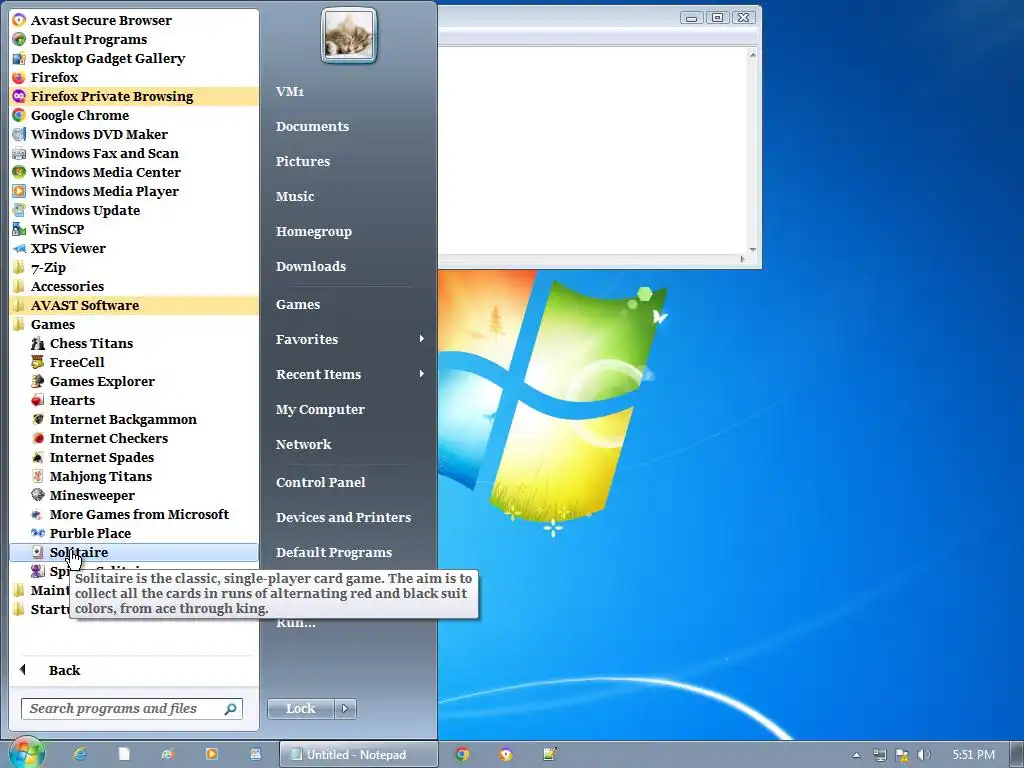Open Default Programs in the All Programs list
Screen dimensions: 1024x768
click(134, 39)
